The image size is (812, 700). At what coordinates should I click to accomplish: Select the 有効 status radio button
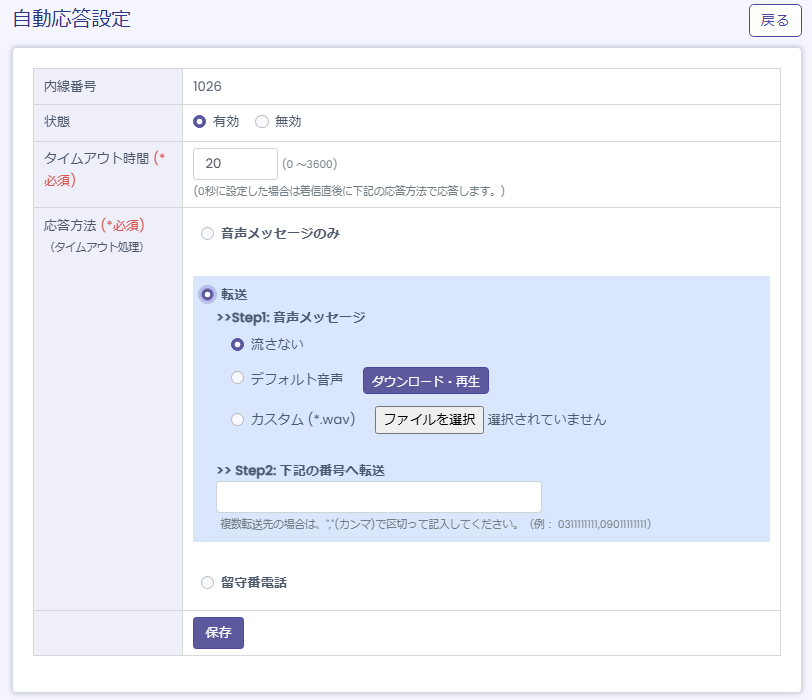pyautogui.click(x=200, y=121)
